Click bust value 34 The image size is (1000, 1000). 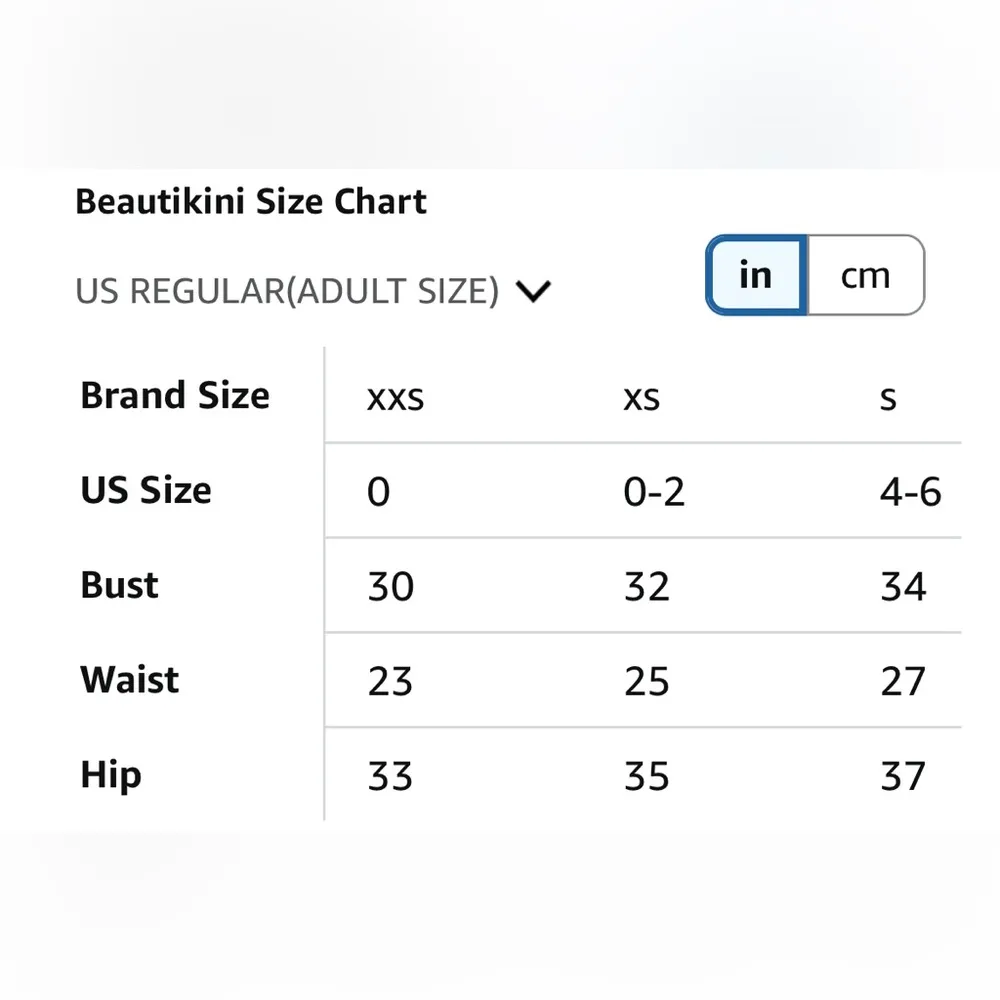click(902, 587)
